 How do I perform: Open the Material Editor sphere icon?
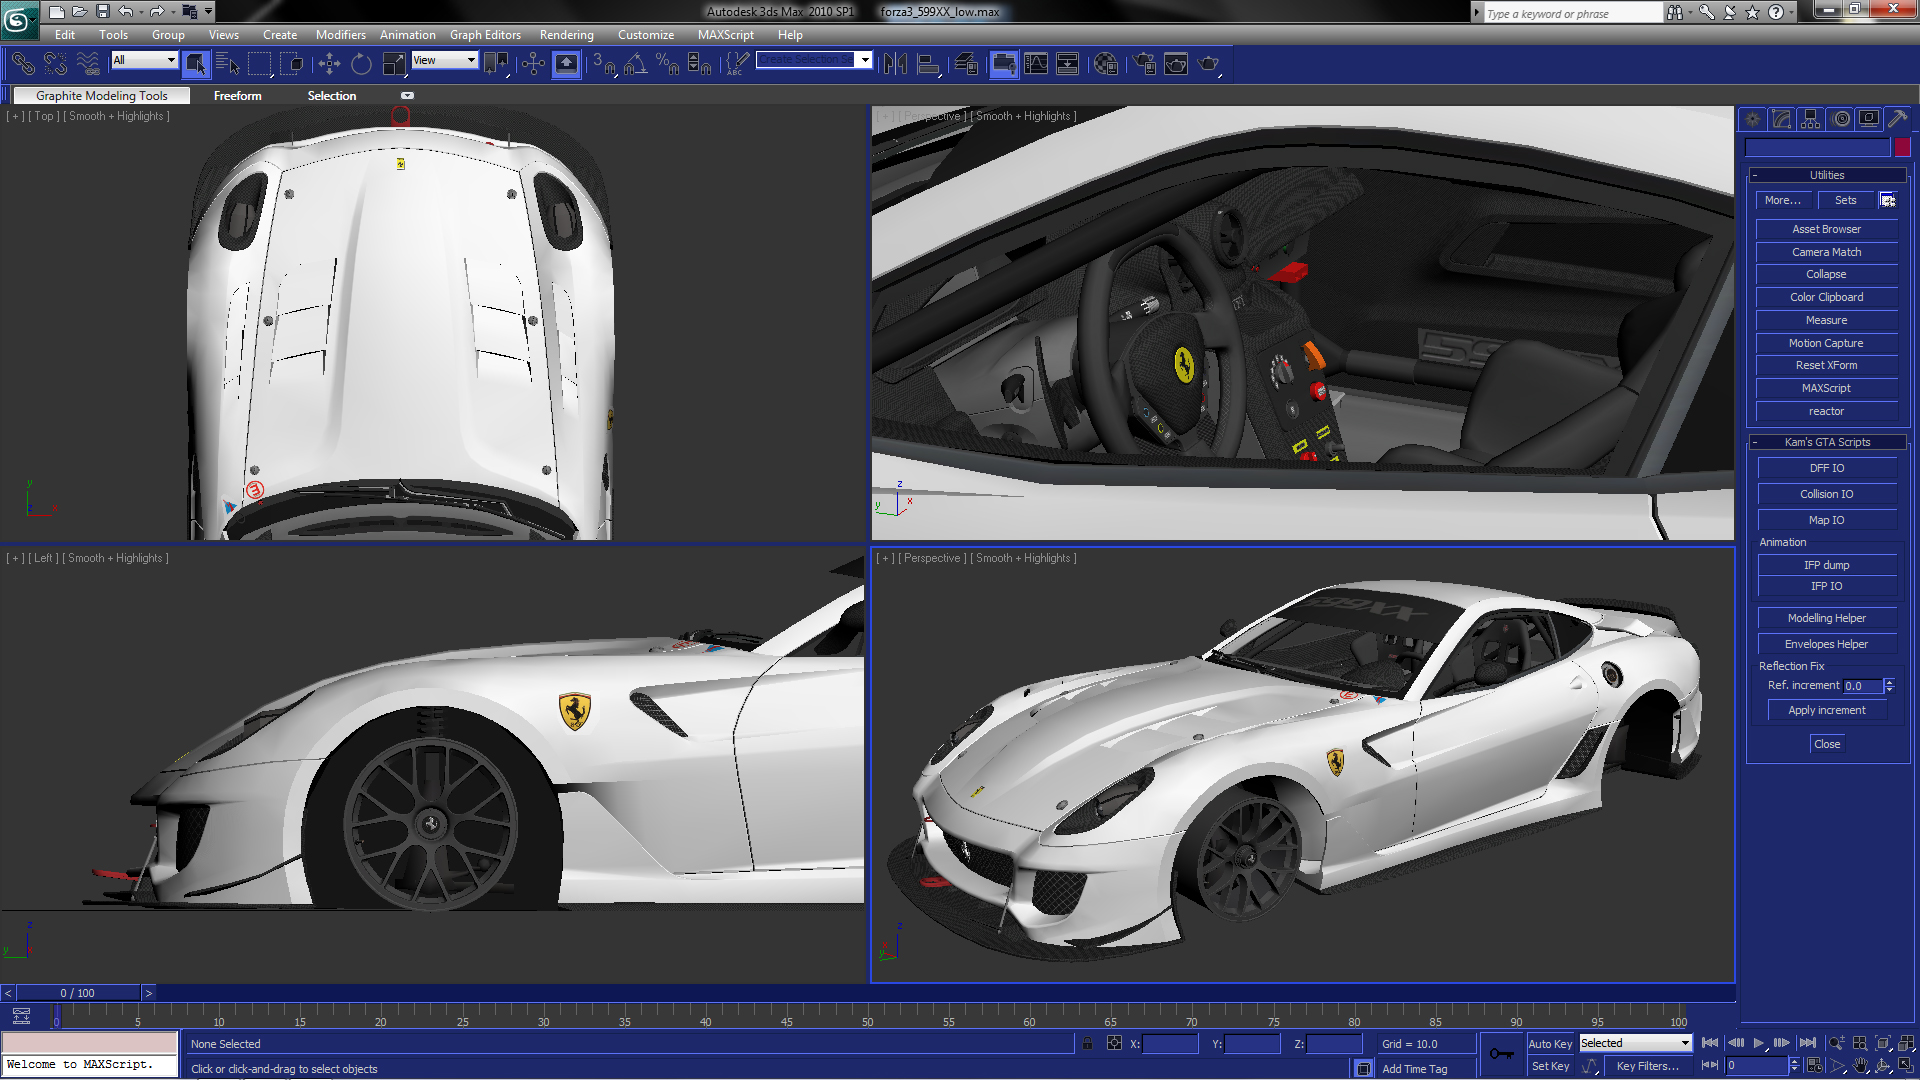(x=1105, y=65)
